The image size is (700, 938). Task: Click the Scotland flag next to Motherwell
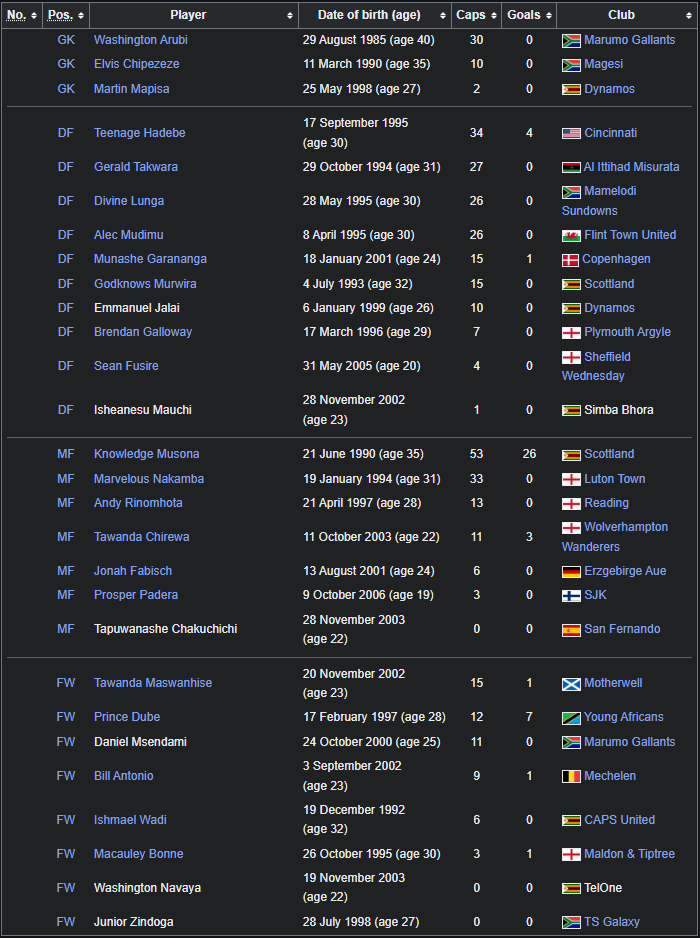click(571, 684)
